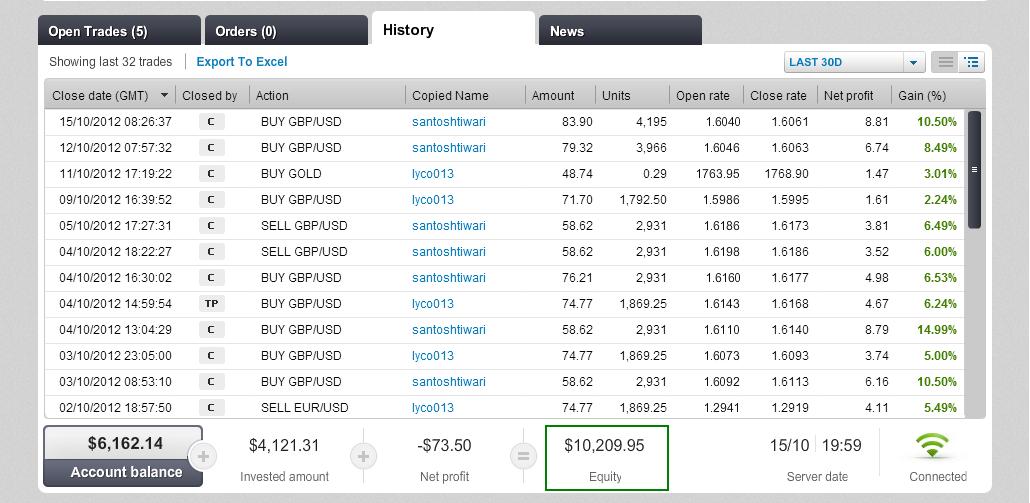Open the Open Trades (5) tab

[118, 31]
